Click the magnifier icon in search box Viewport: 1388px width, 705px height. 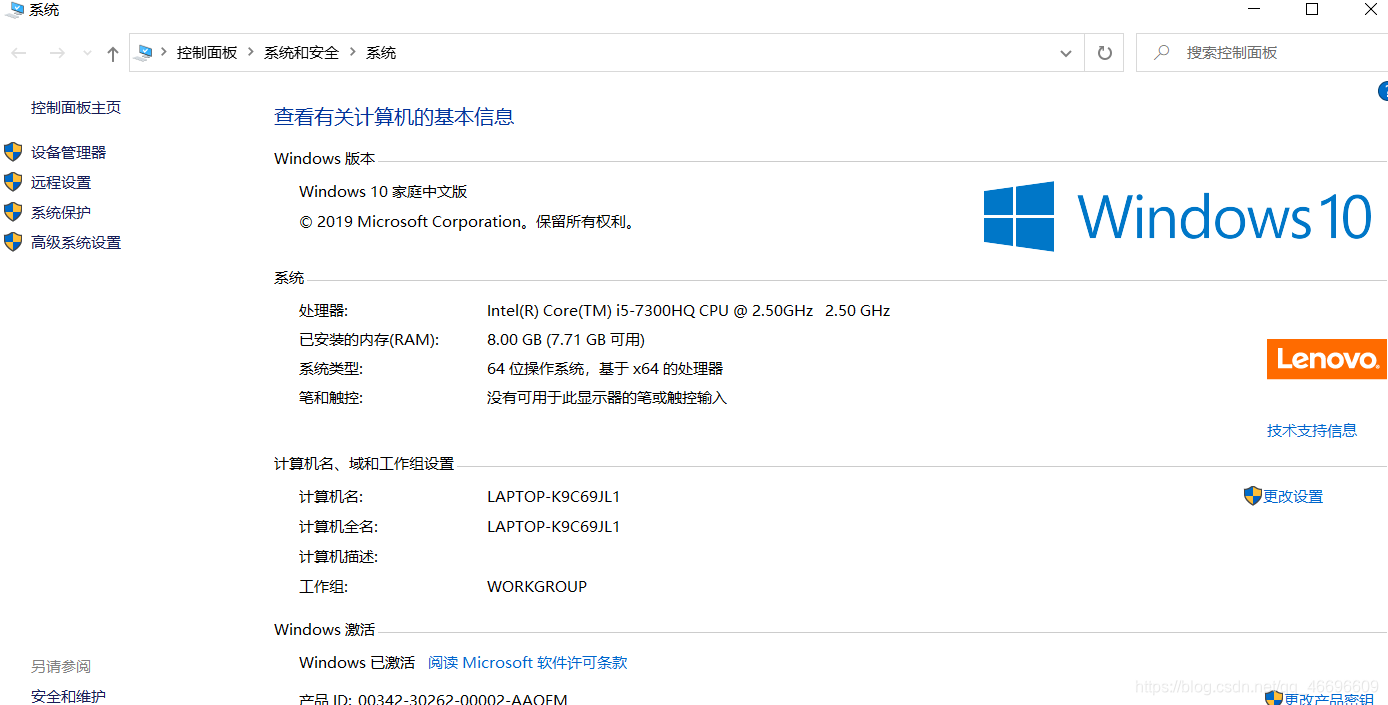click(1161, 53)
